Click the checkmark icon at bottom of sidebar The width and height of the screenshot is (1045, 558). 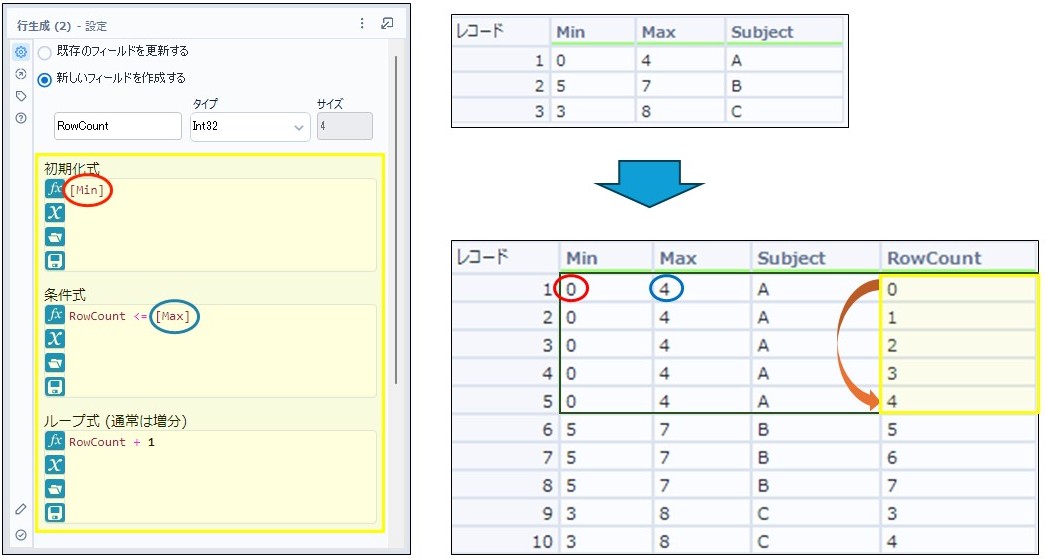(x=20, y=535)
